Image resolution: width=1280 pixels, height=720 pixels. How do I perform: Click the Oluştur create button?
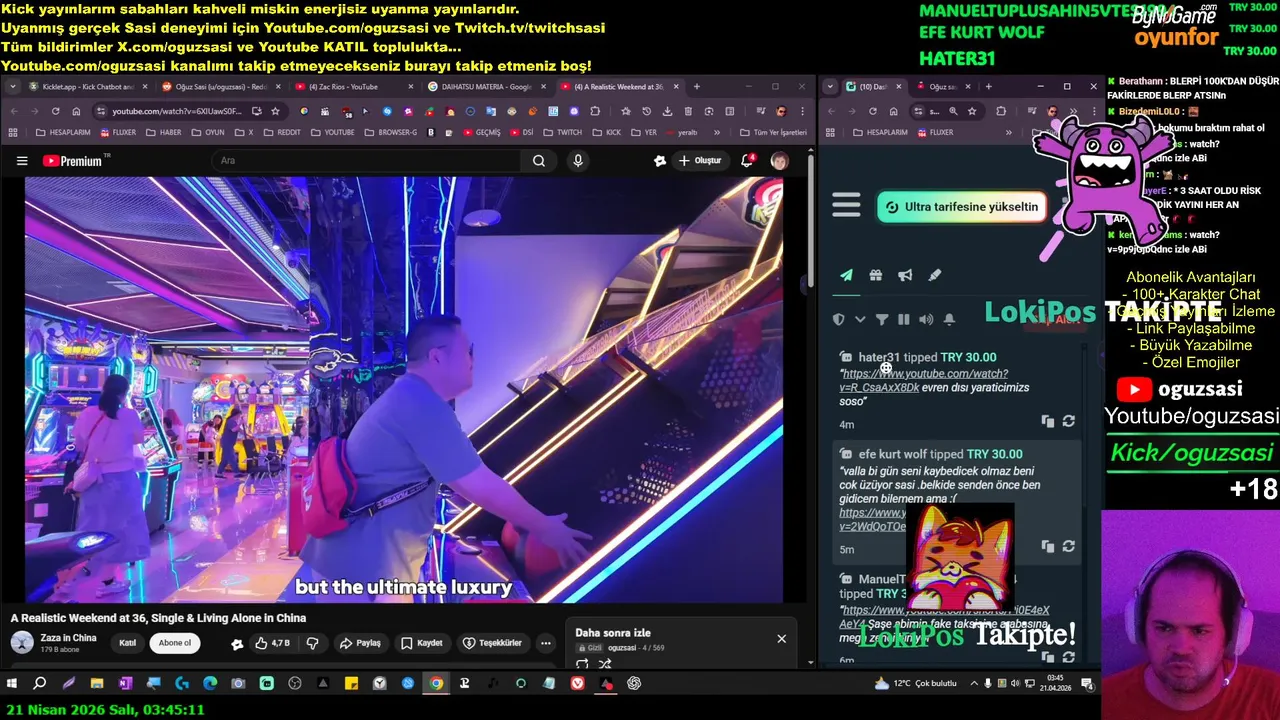tap(700, 161)
